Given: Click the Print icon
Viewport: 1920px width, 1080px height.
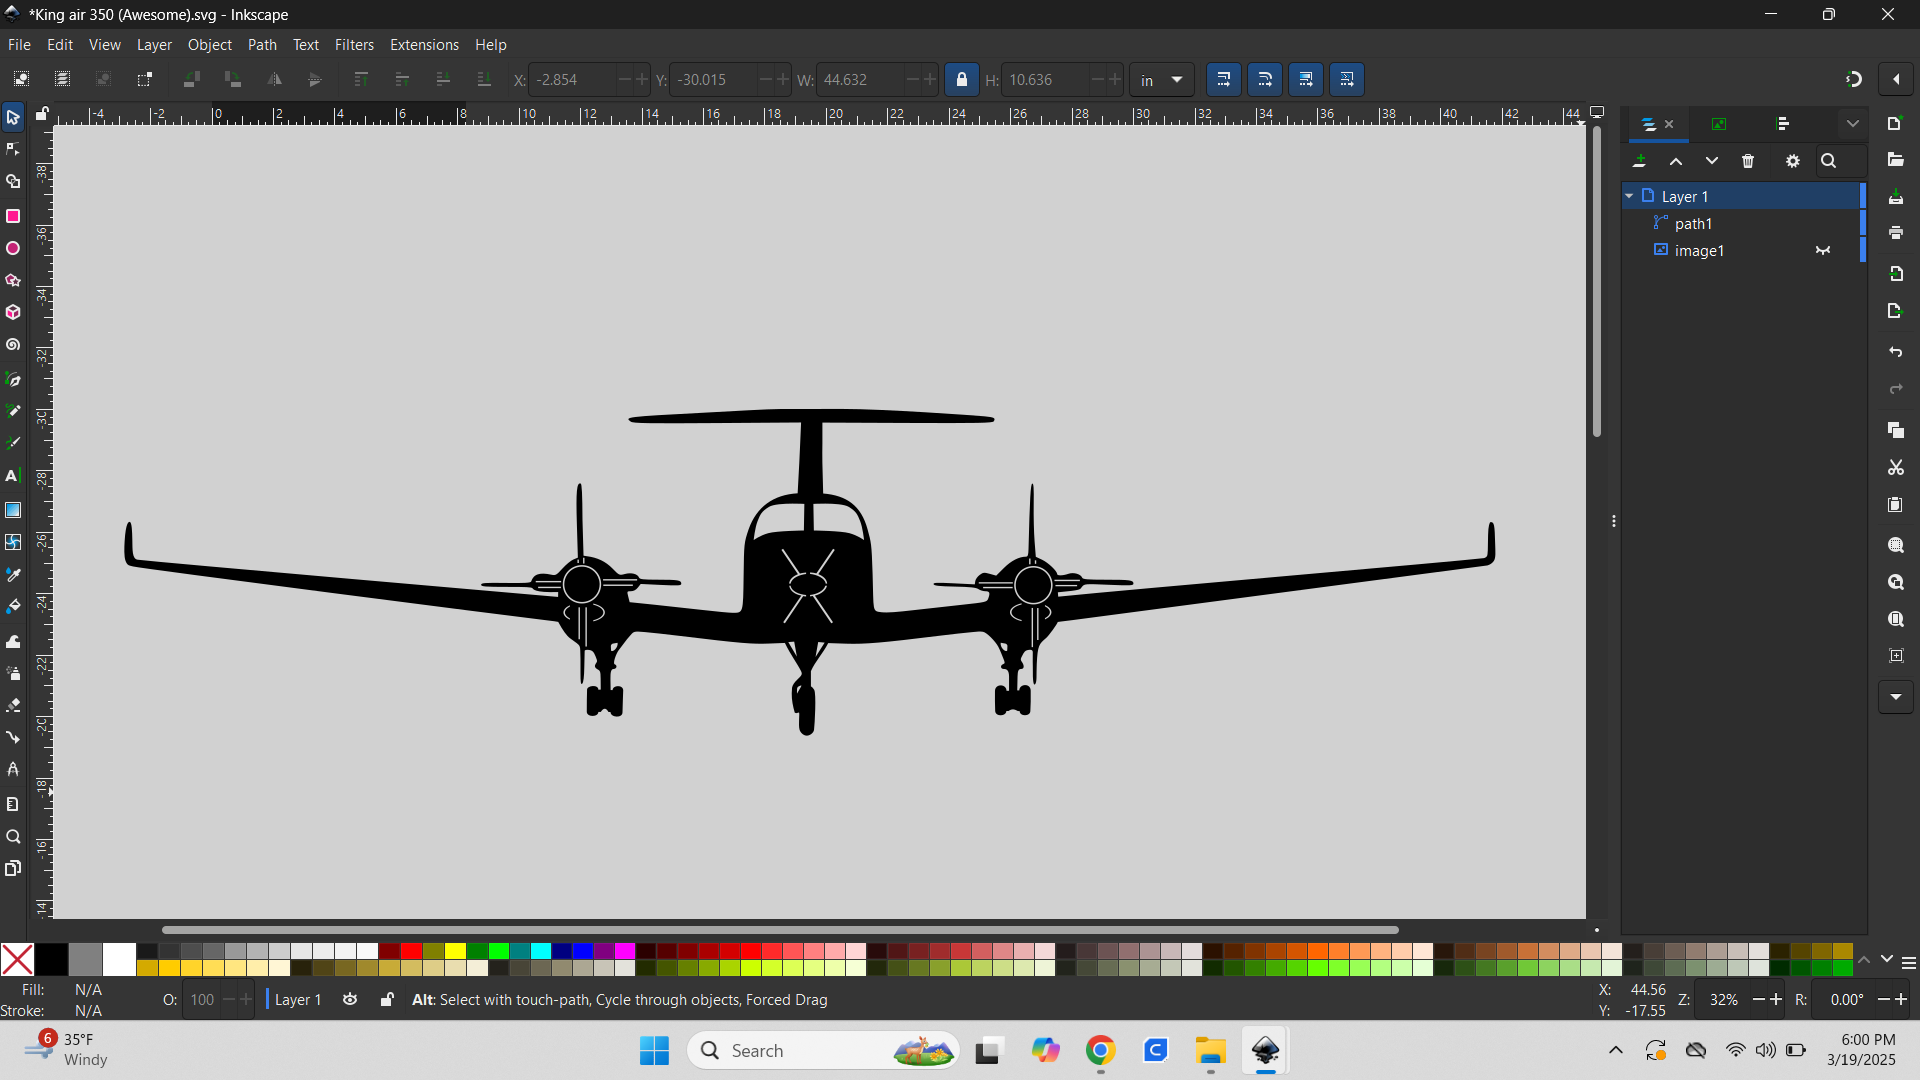Looking at the screenshot, I should coord(1896,233).
